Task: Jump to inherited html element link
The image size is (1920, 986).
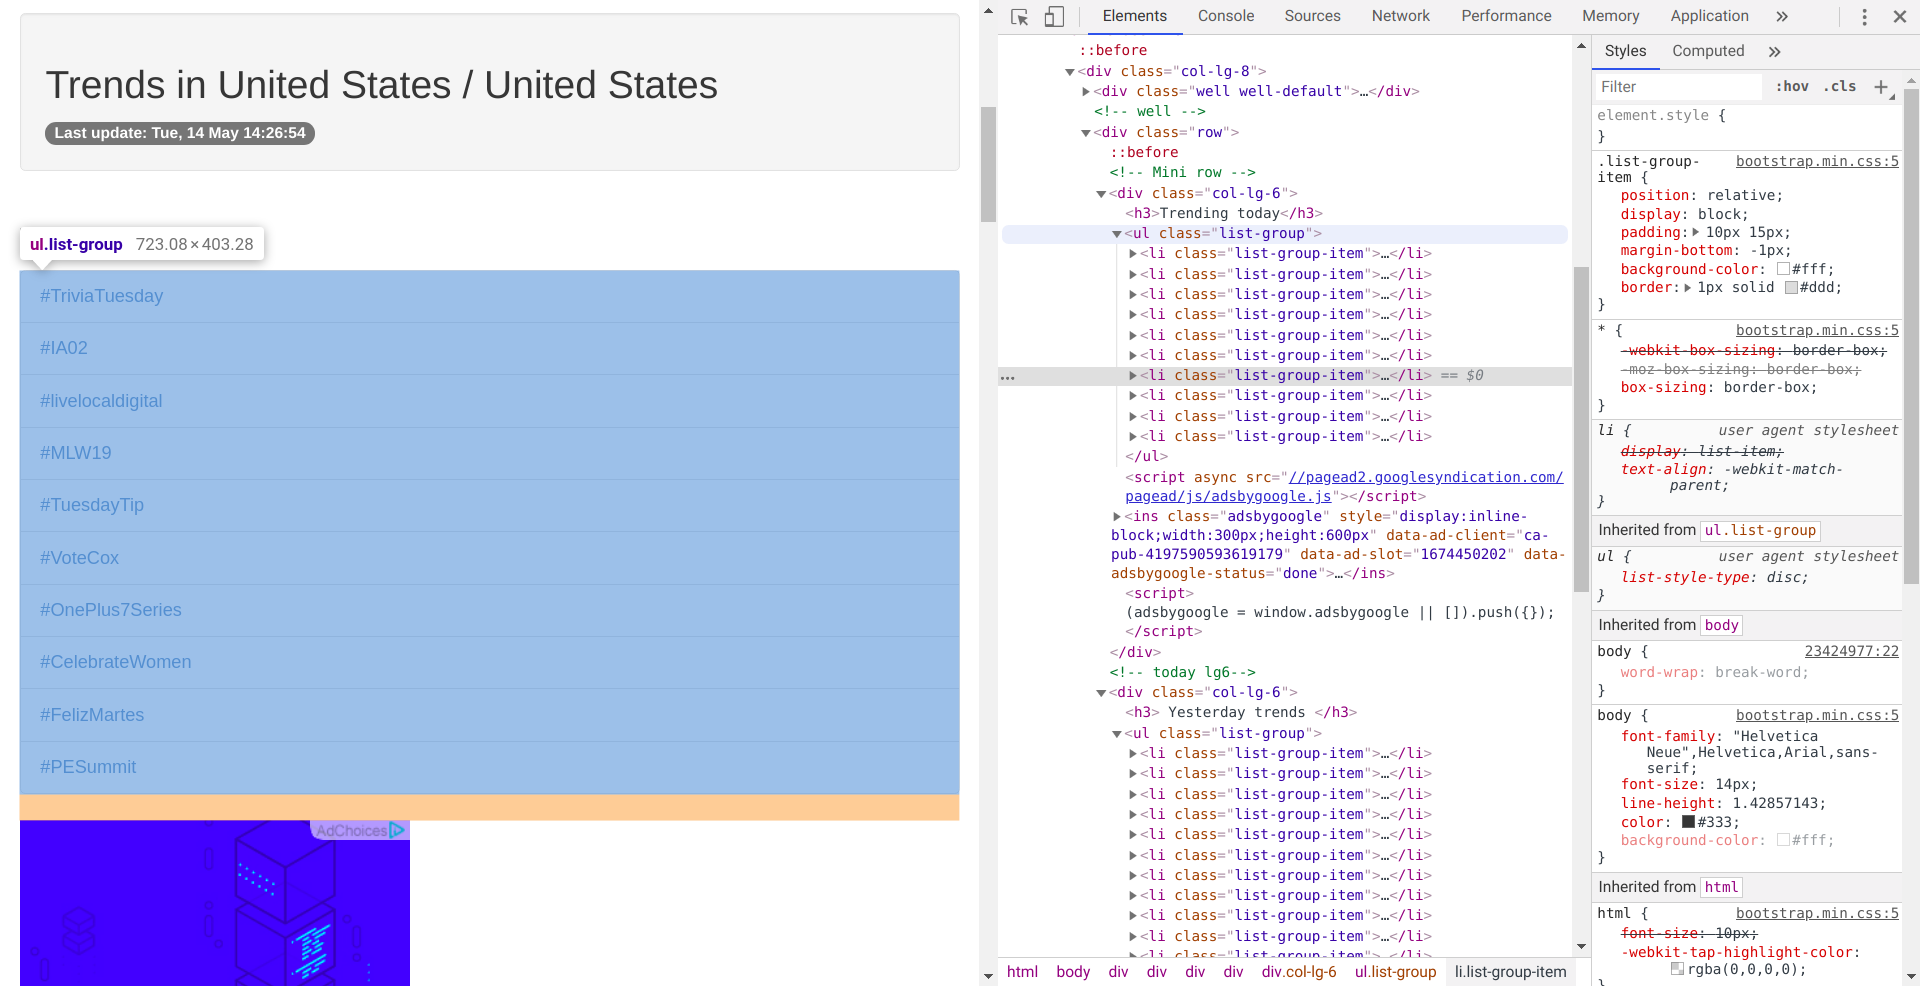Action: [1721, 887]
